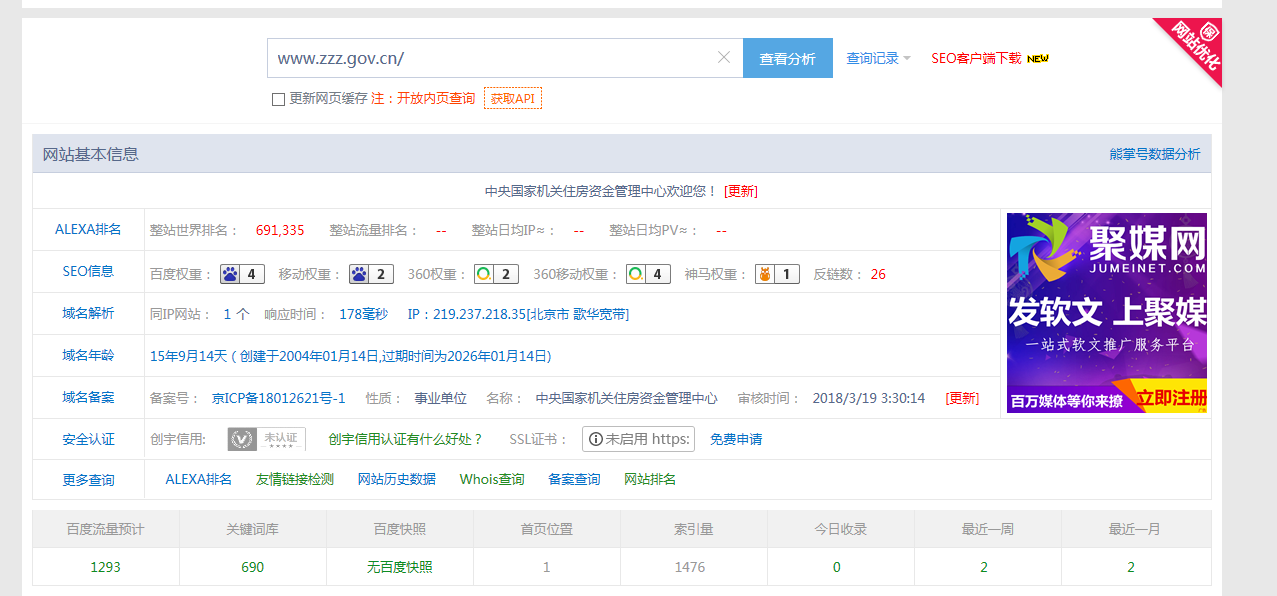This screenshot has height=596, width=1277.
Task: Toggle the 更新网页缓存 checkbox
Action: pos(279,99)
